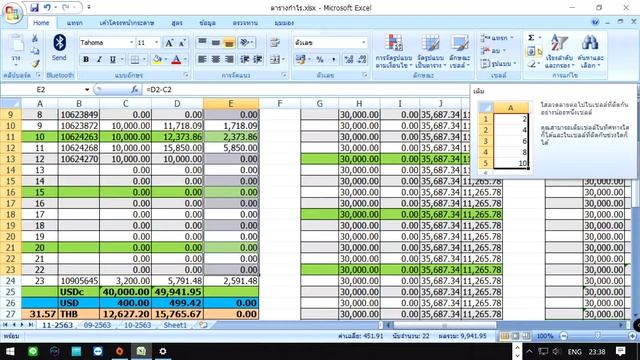Expand the Tahoma font name dropdown
Image resolution: width=640 pixels, height=360 pixels.
131,42
